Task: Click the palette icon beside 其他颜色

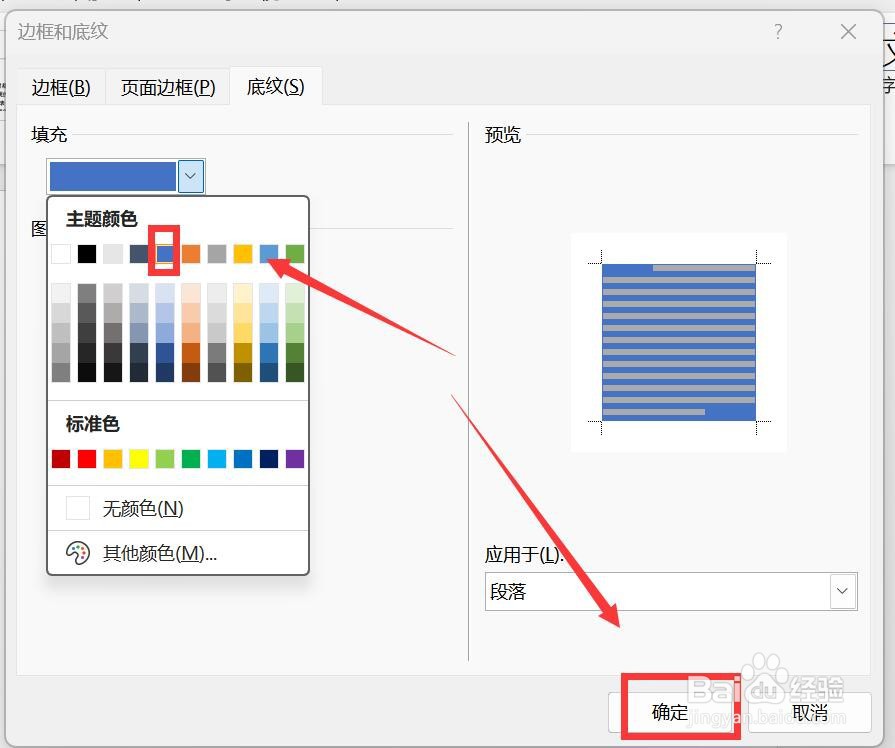Action: [75, 553]
